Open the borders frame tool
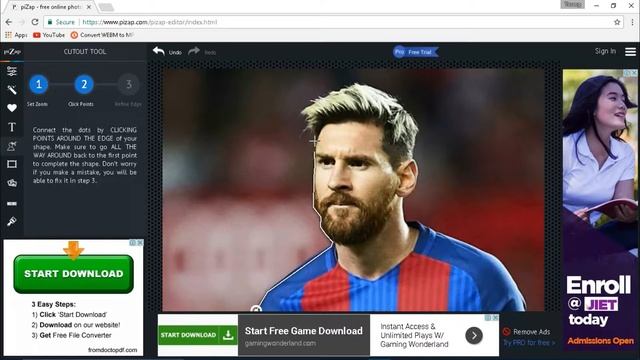This screenshot has height=360, width=640. (x=12, y=164)
